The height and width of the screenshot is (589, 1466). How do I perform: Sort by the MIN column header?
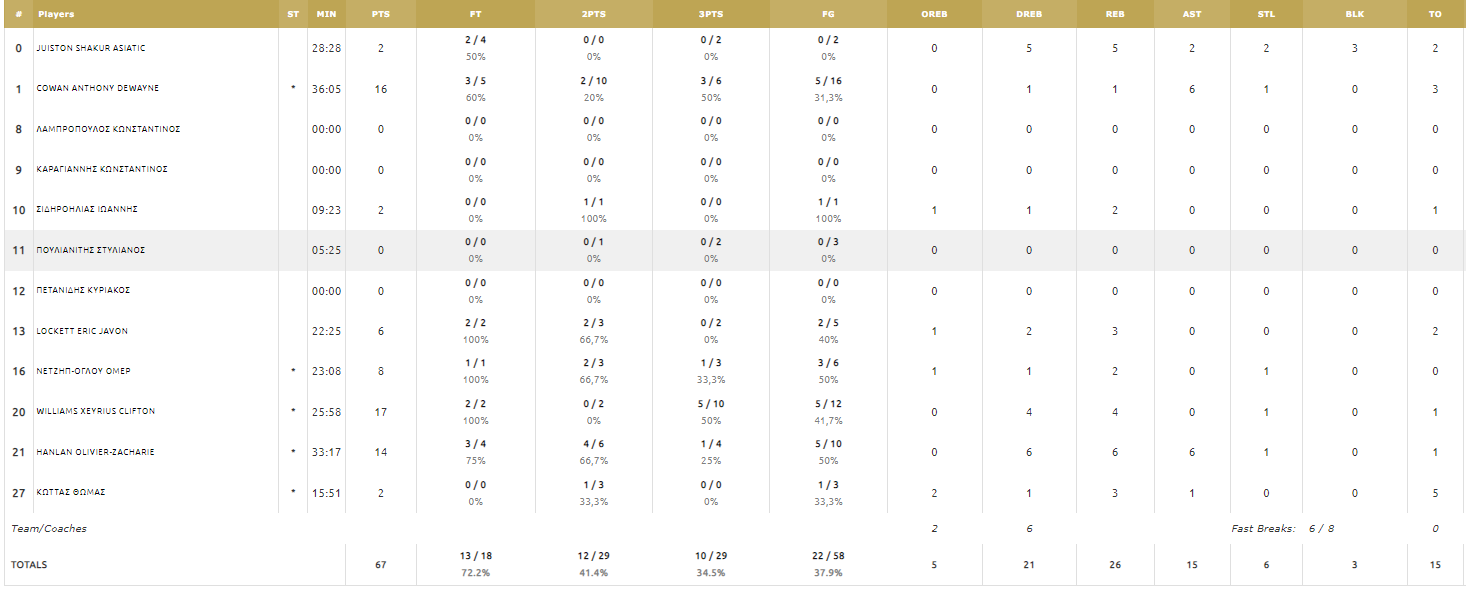(326, 14)
